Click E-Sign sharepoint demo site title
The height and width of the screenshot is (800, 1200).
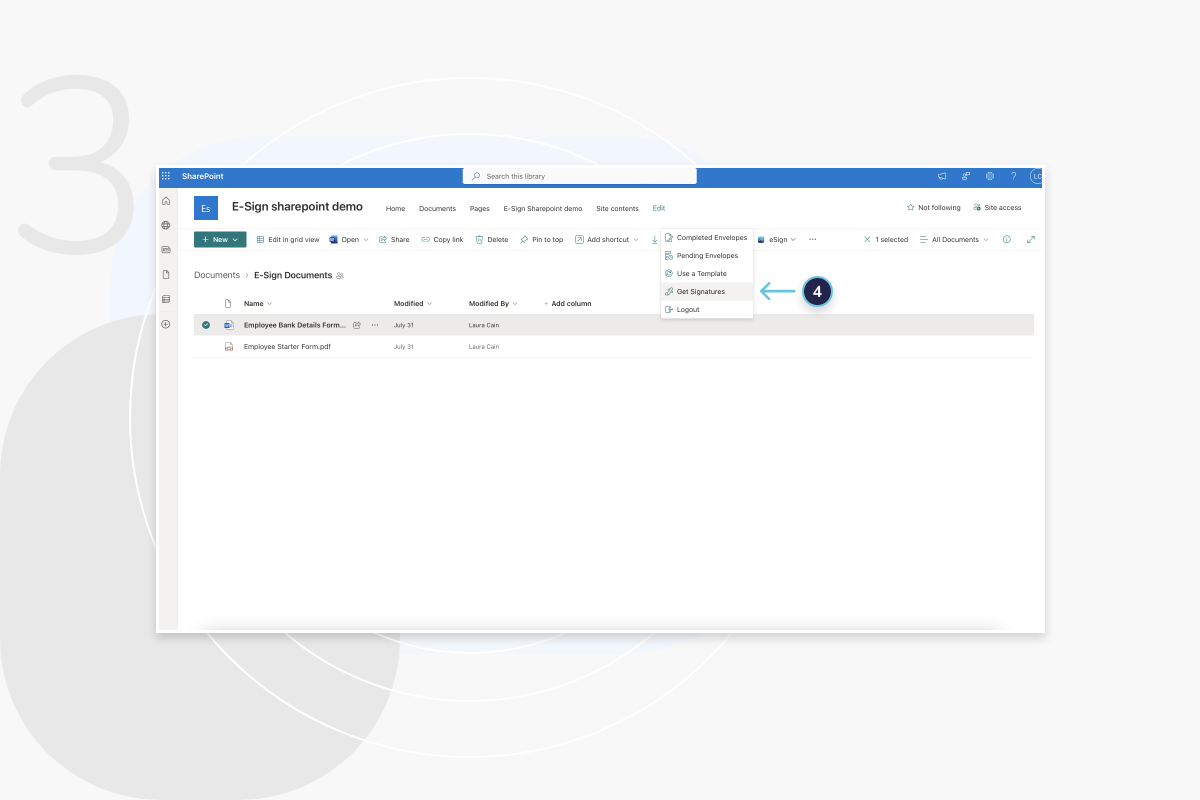coord(297,207)
